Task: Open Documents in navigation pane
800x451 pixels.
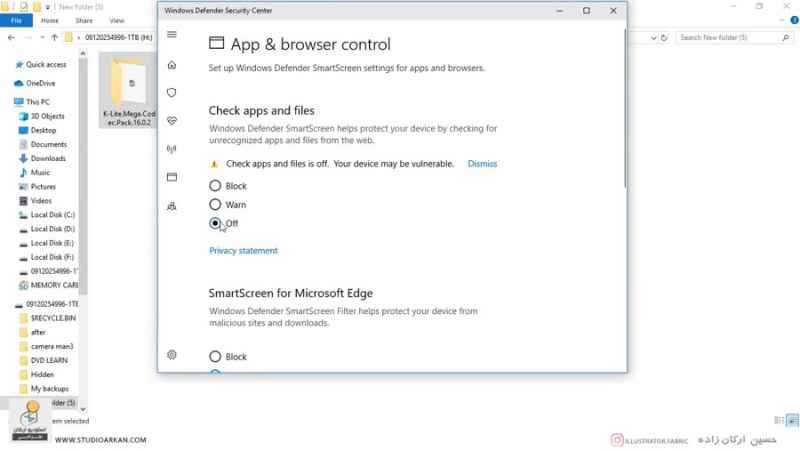Action: click(x=43, y=144)
